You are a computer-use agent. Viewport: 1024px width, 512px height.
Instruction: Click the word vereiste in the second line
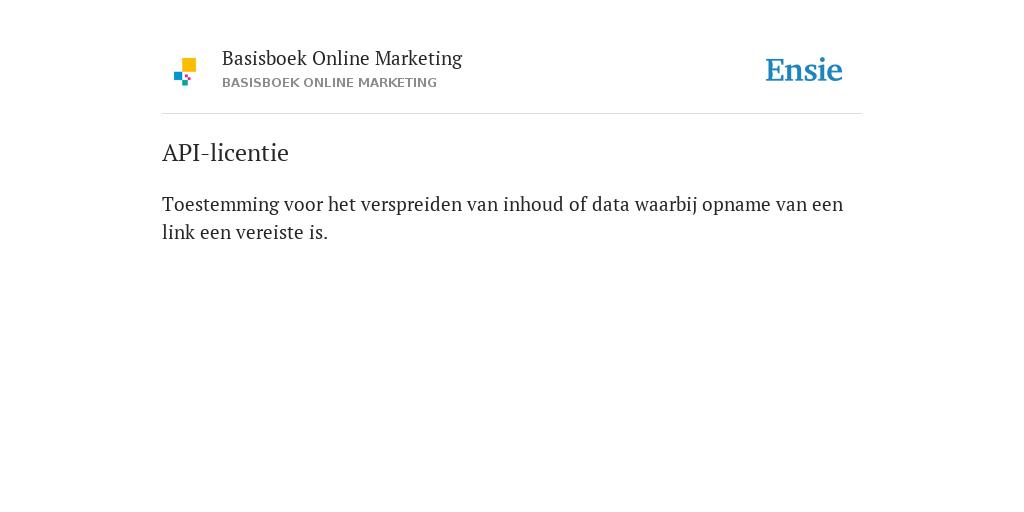coord(270,232)
